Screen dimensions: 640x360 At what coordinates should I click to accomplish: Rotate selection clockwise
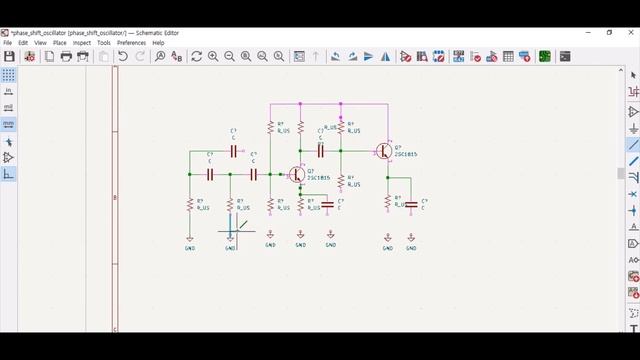tap(352, 56)
